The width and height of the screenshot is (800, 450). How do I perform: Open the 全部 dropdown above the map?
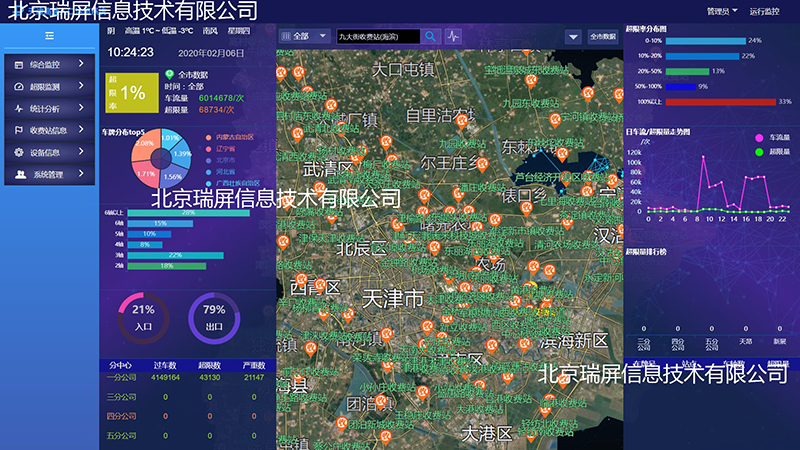click(304, 36)
